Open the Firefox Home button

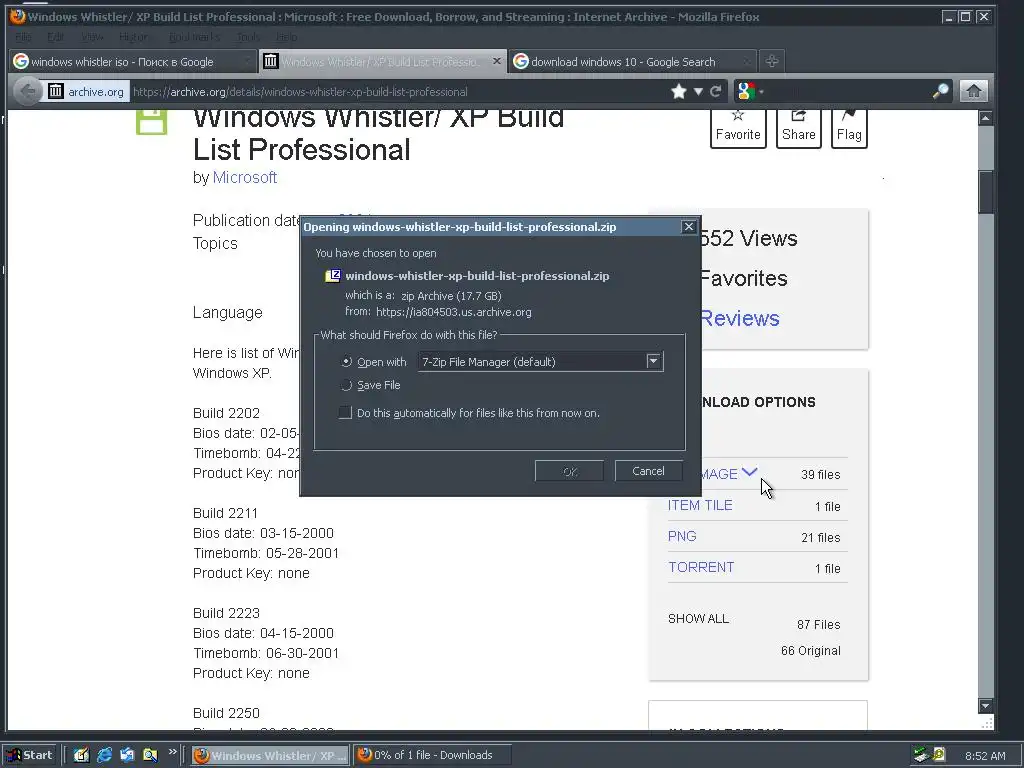(x=973, y=91)
